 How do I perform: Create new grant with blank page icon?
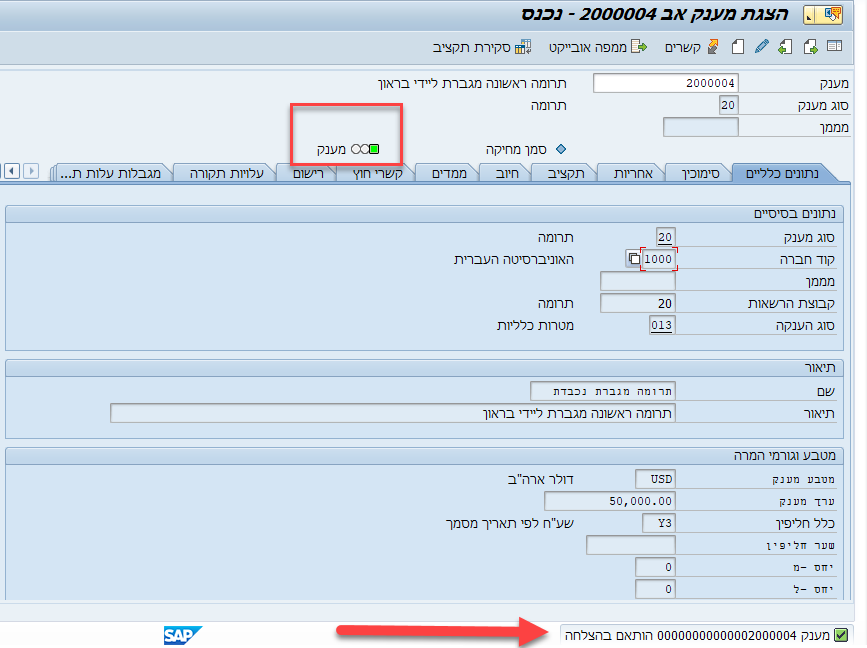738,47
